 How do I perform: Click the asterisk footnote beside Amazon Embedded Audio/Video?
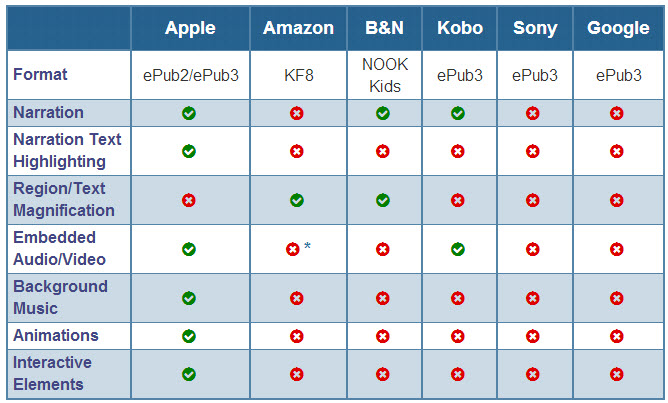pyautogui.click(x=307, y=246)
